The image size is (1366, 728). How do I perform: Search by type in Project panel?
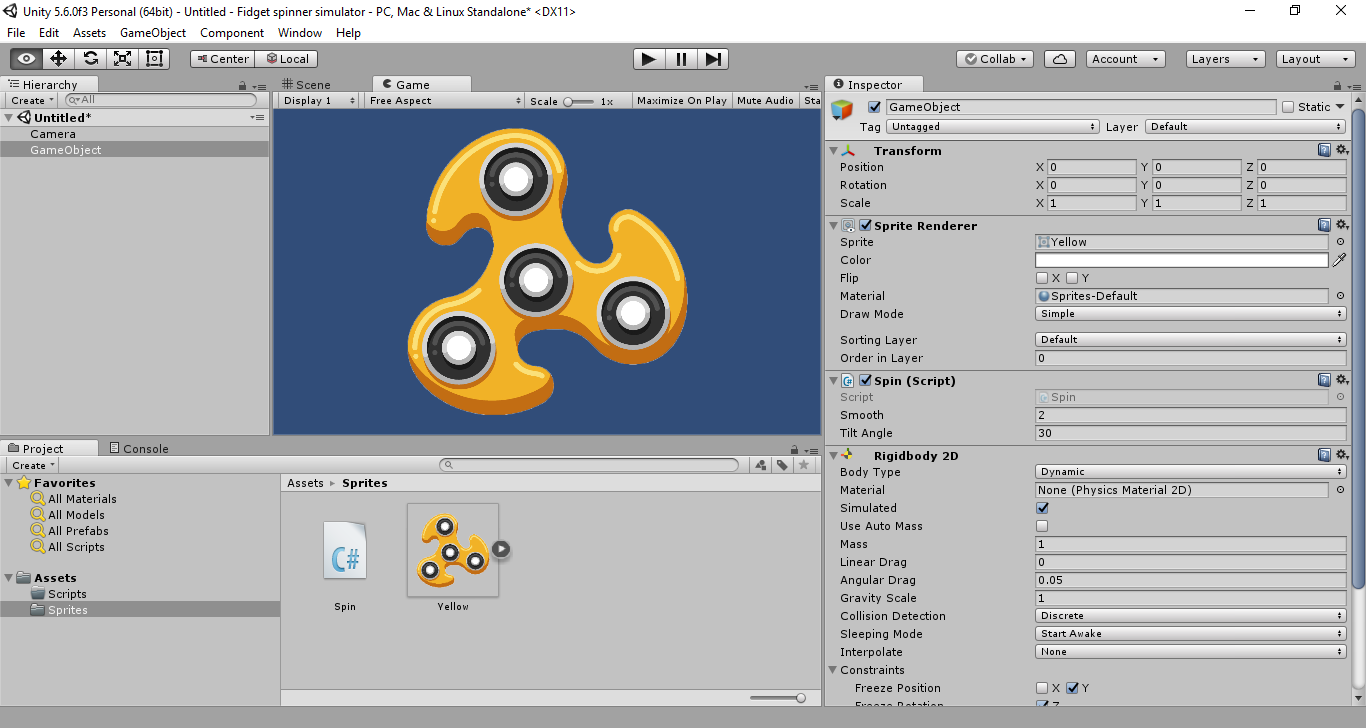pyautogui.click(x=762, y=465)
